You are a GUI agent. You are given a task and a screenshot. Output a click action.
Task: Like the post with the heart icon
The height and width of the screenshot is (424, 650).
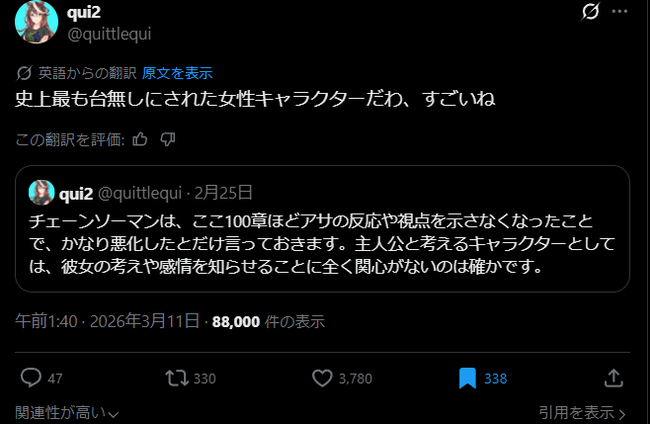click(x=322, y=378)
